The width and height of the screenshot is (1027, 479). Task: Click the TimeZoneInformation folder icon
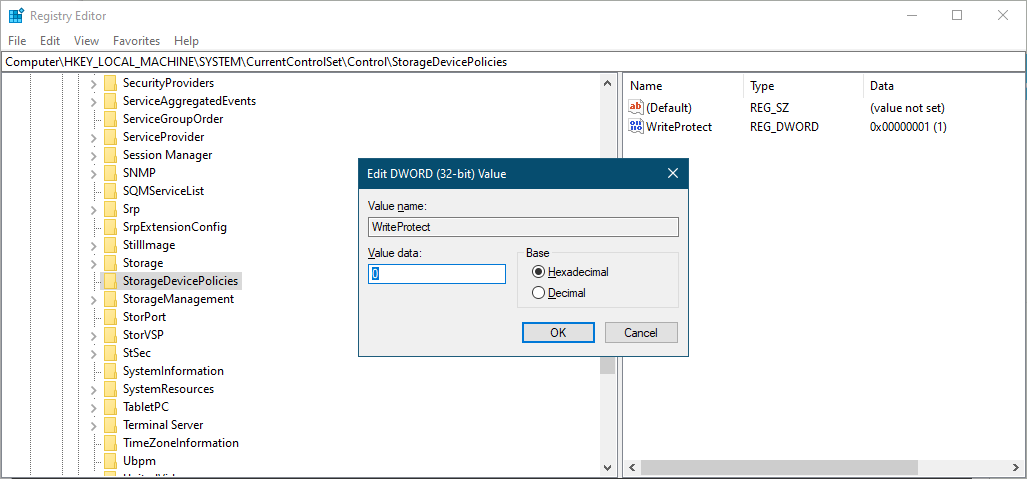pyautogui.click(x=110, y=443)
